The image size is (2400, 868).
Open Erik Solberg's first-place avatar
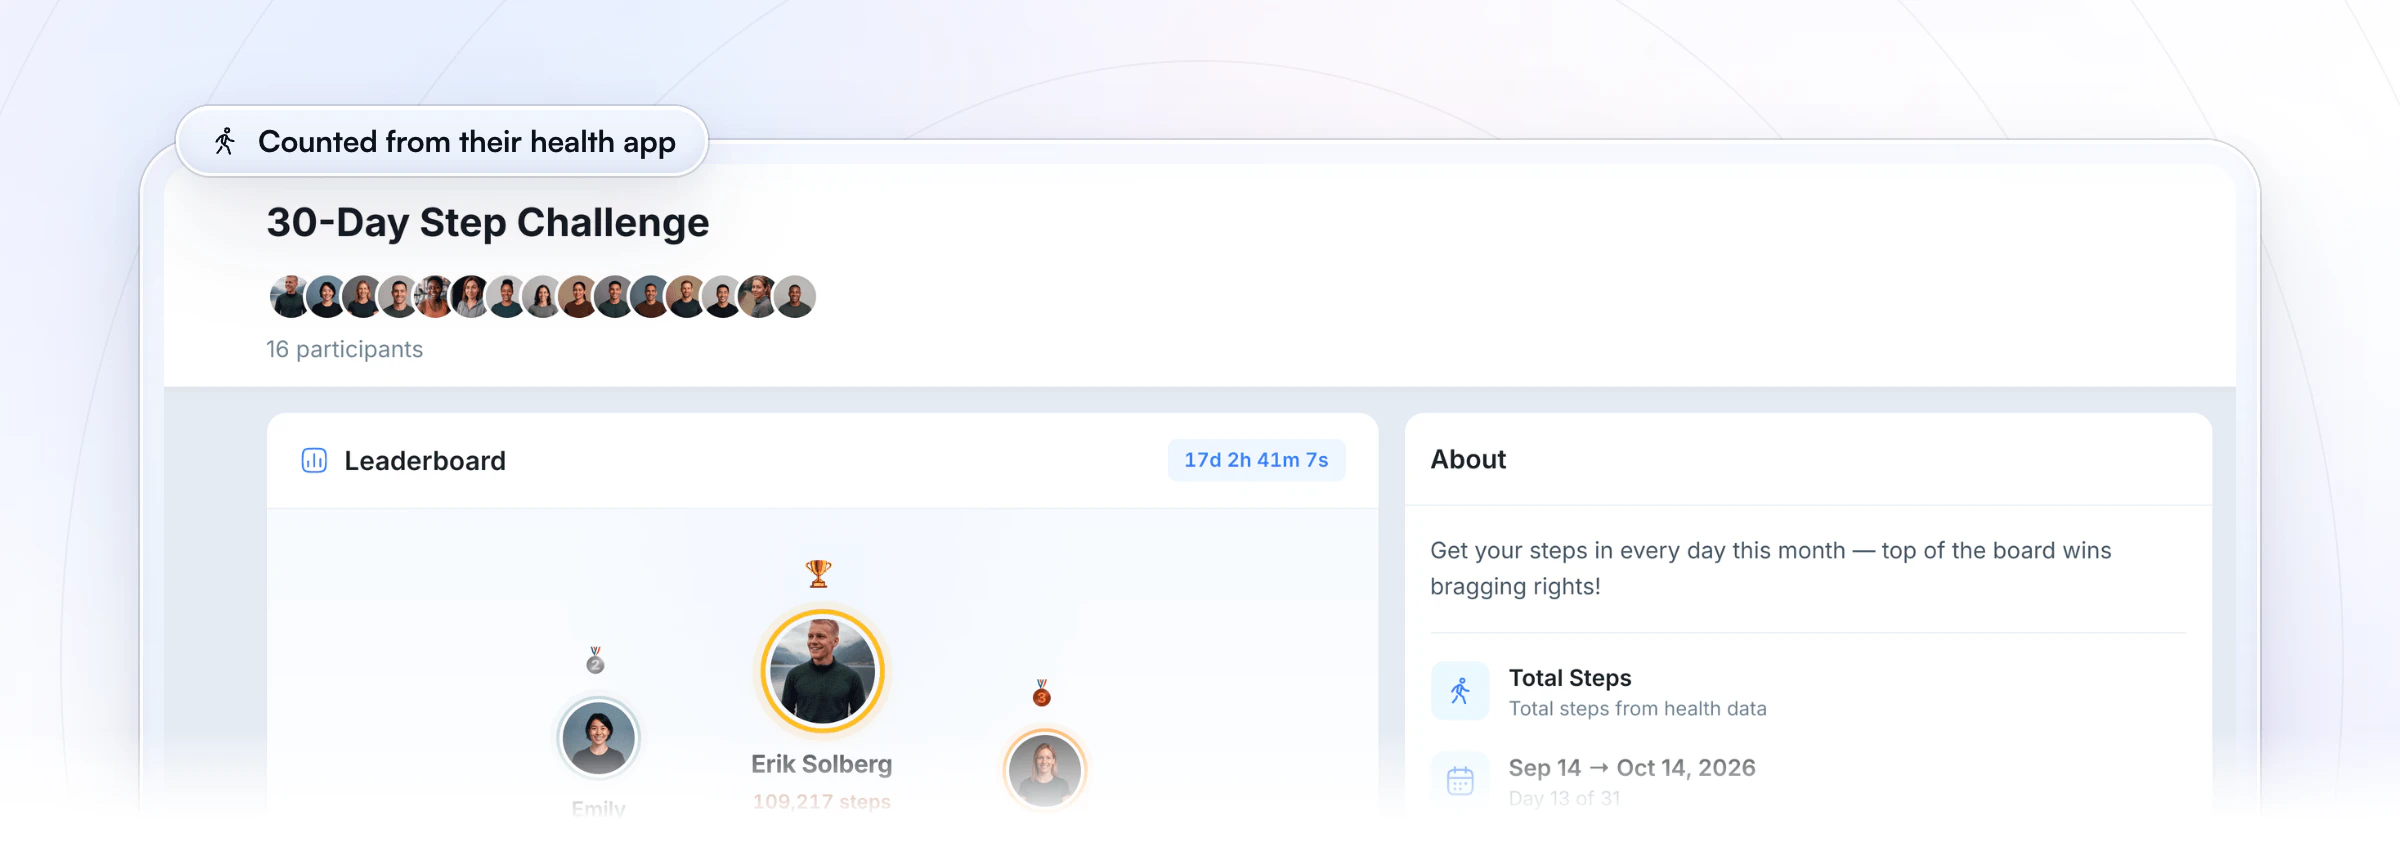(822, 671)
